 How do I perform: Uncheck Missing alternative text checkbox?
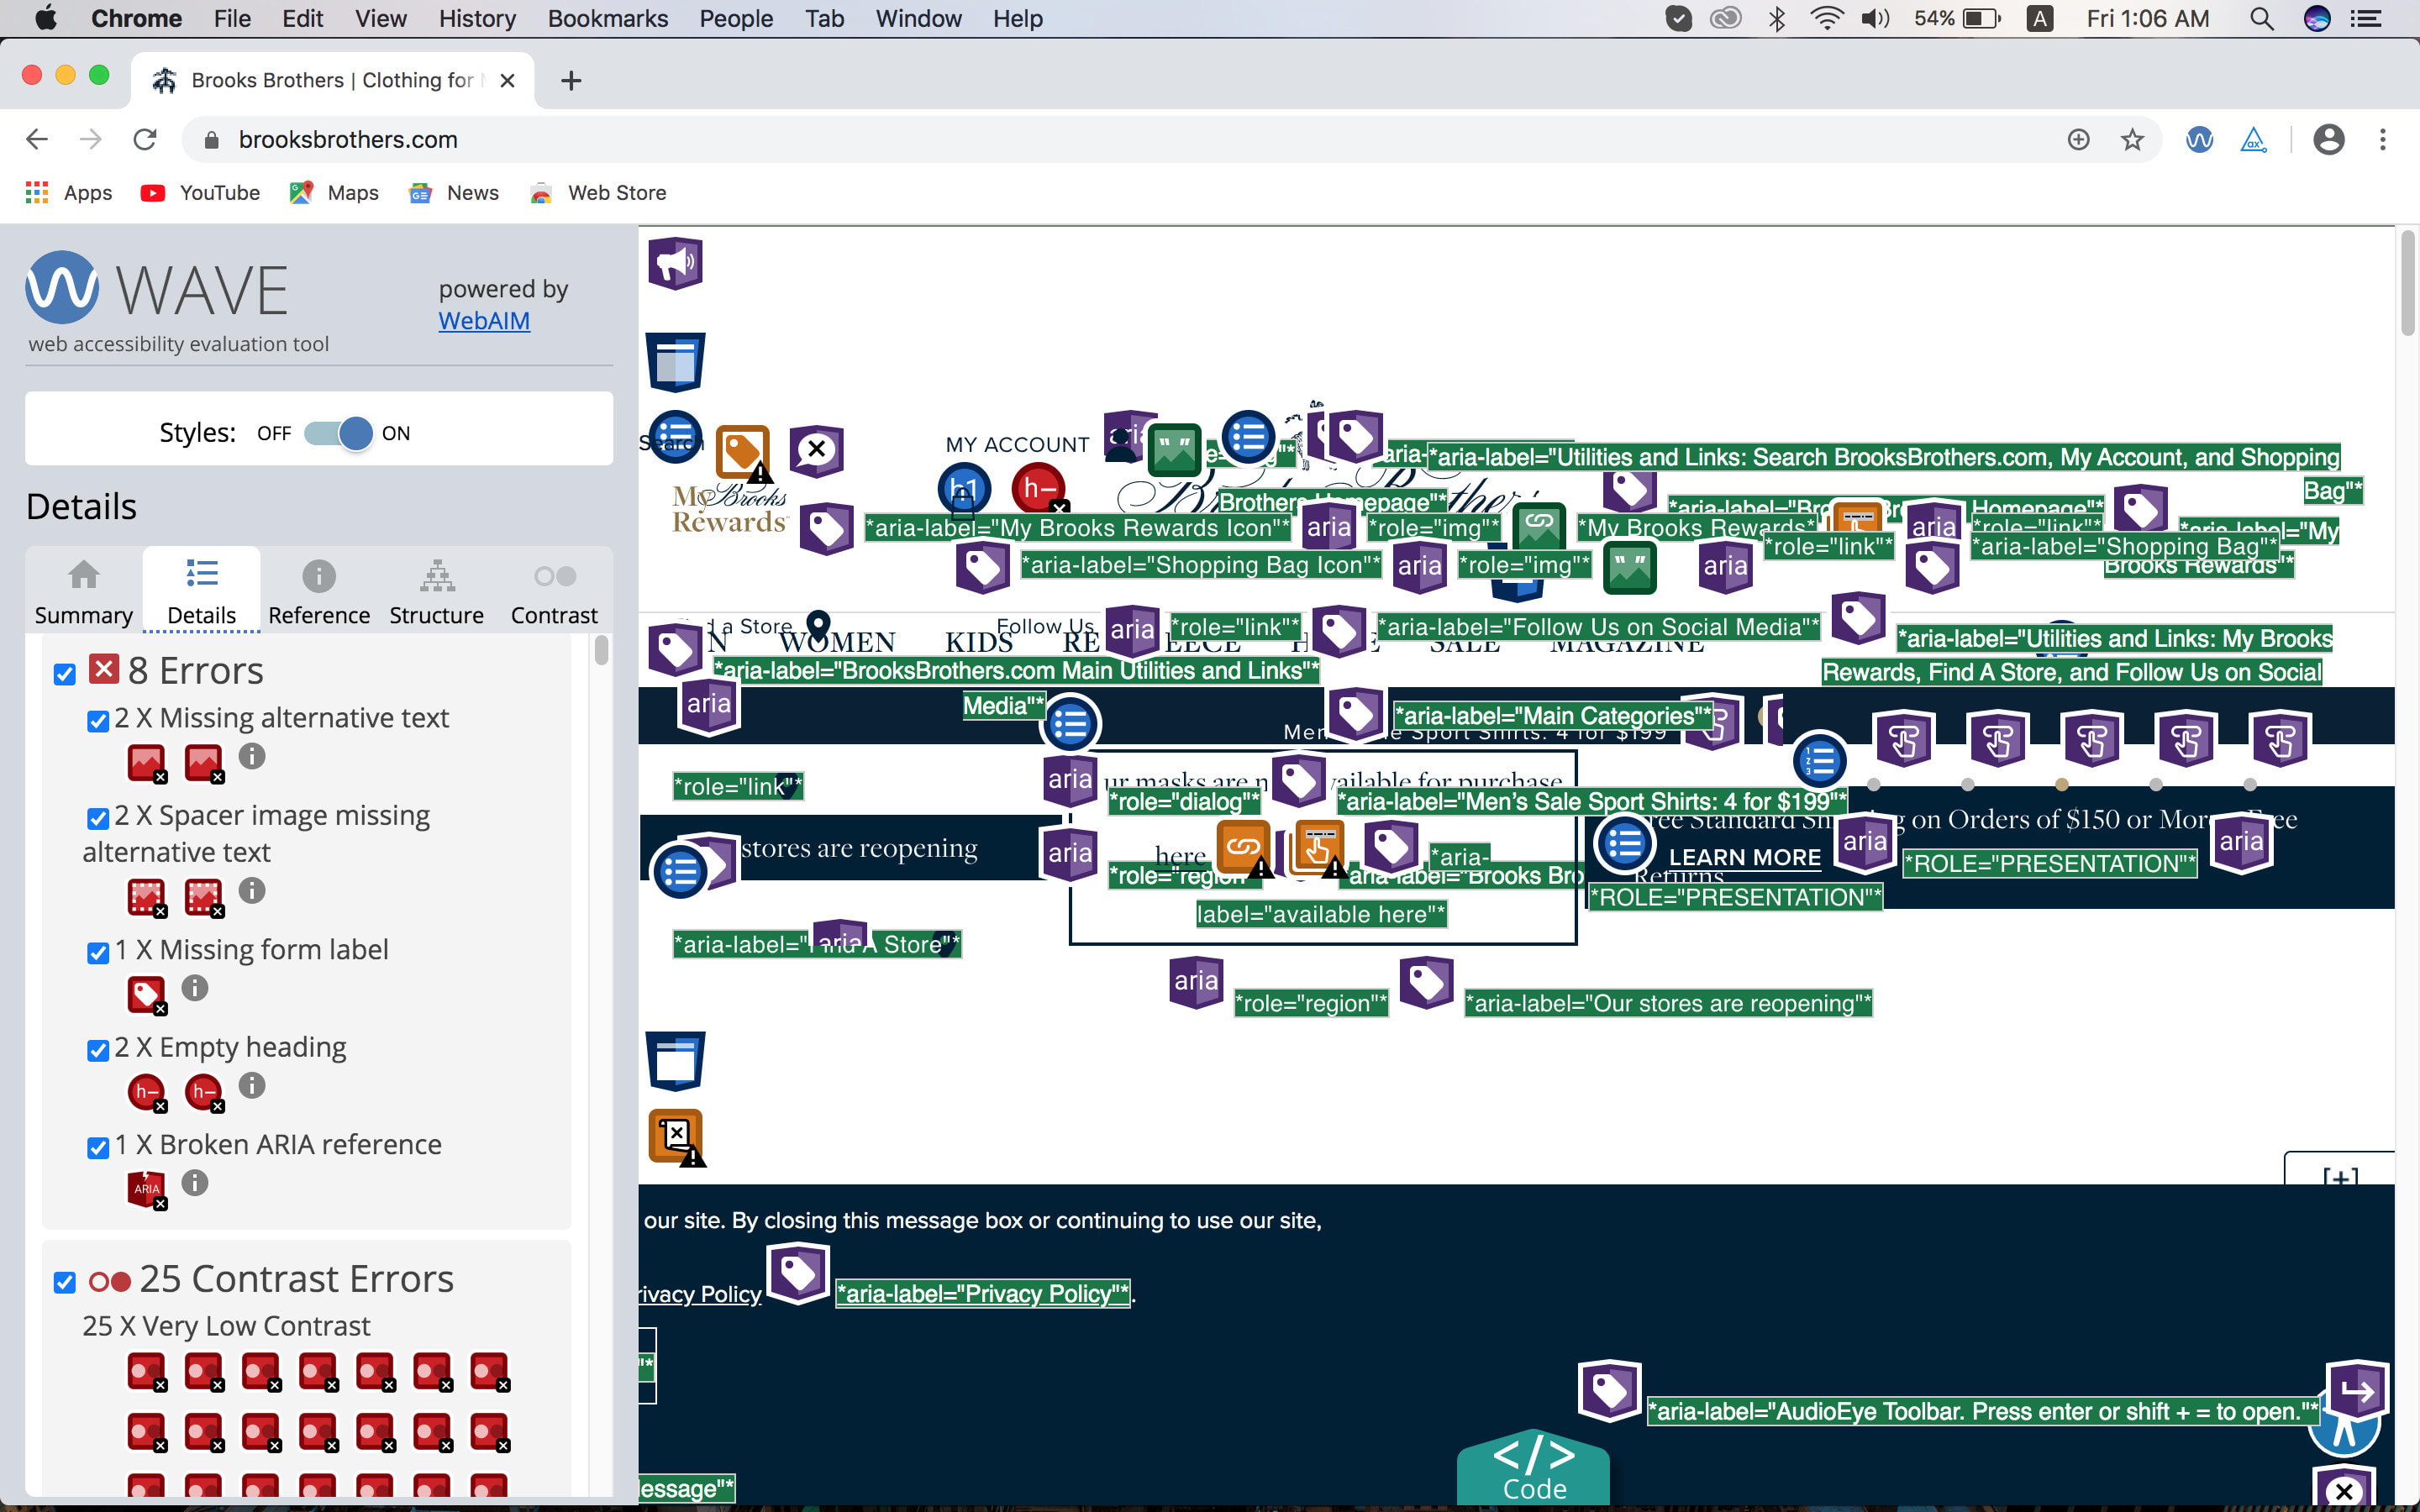pos(98,721)
